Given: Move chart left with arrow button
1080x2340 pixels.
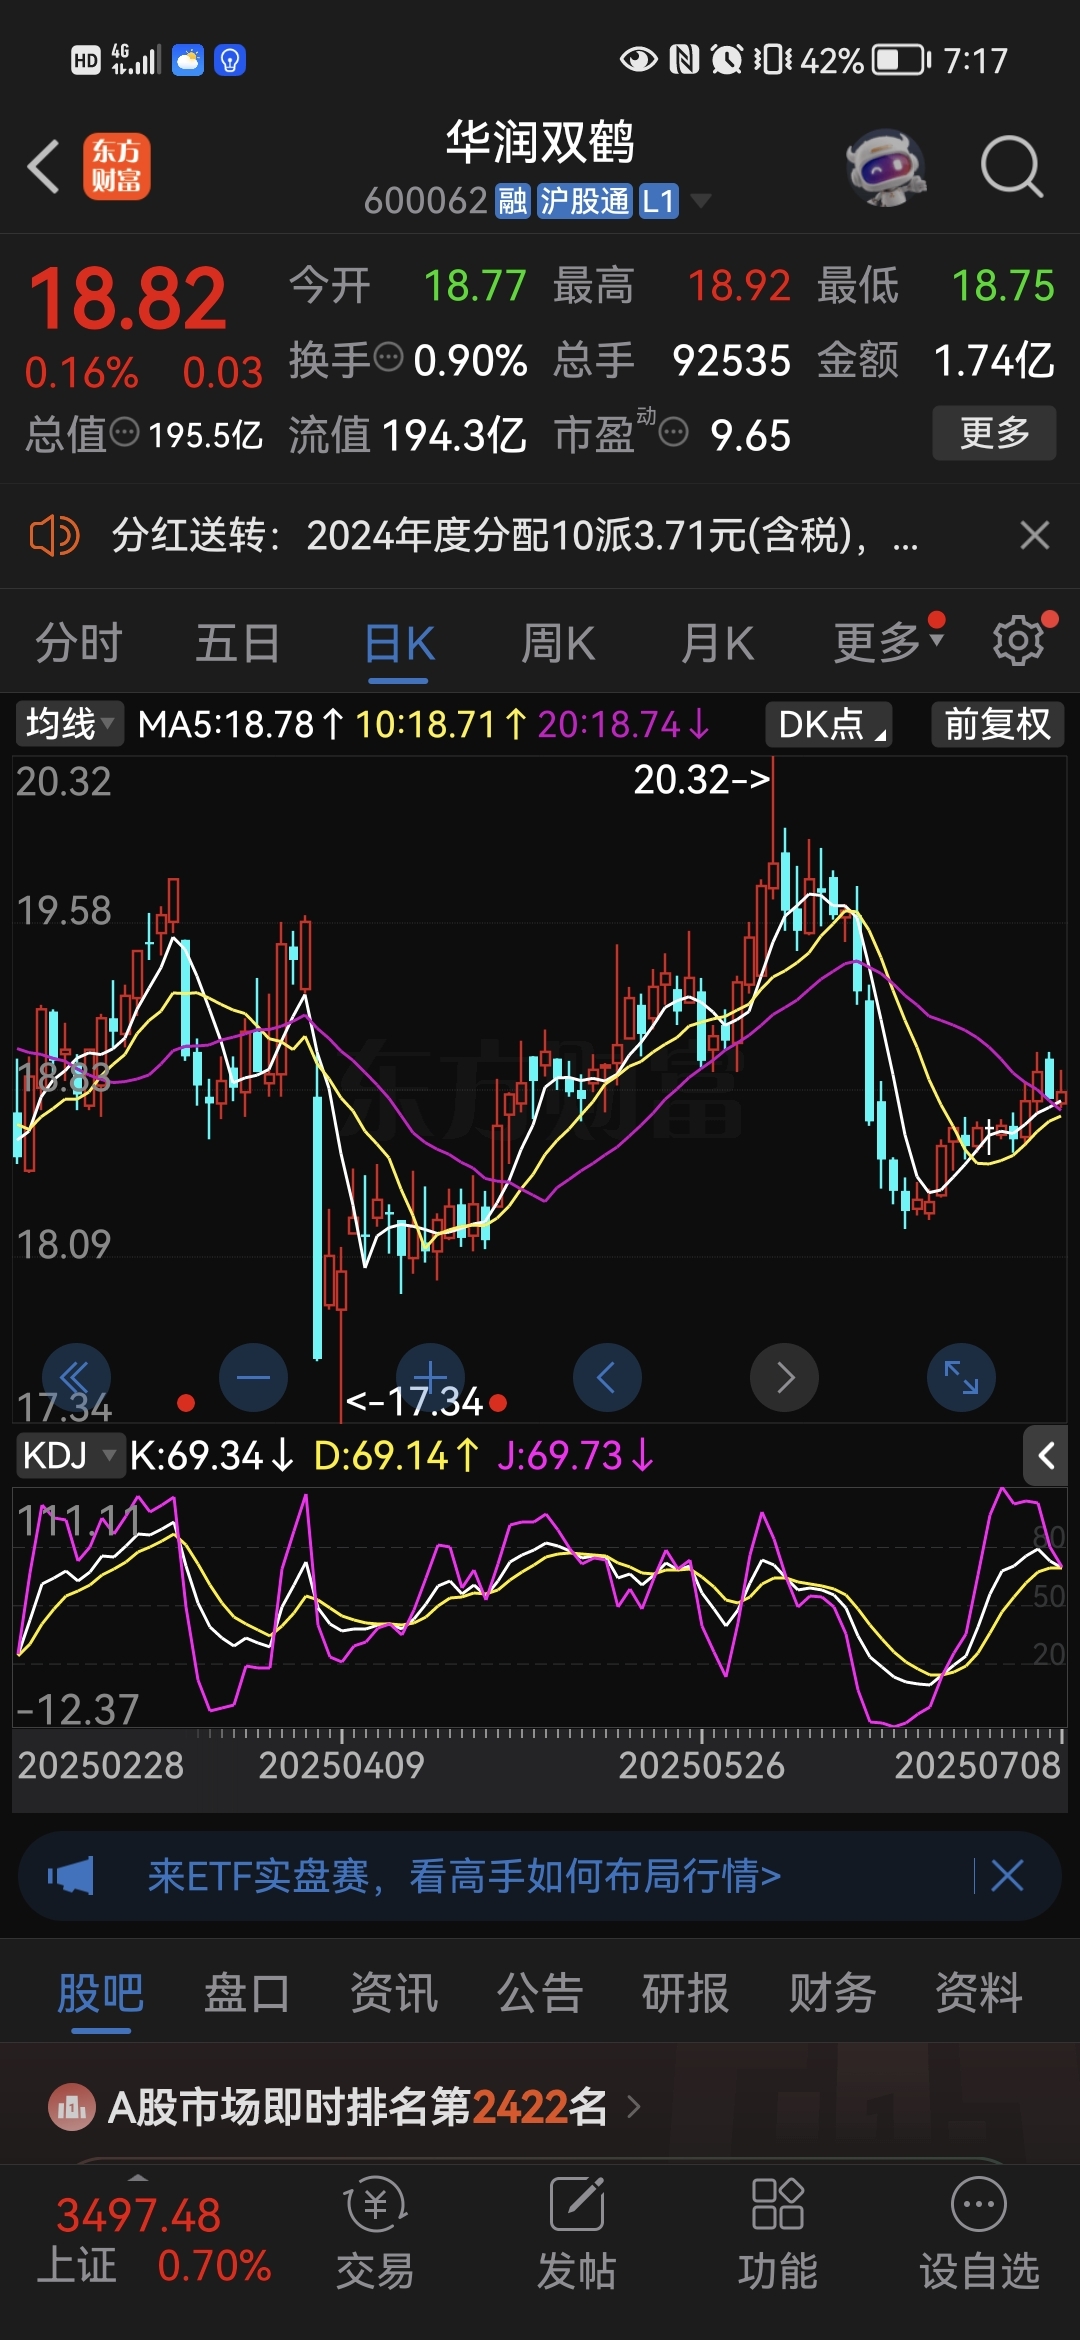Looking at the screenshot, I should pos(607,1377).
